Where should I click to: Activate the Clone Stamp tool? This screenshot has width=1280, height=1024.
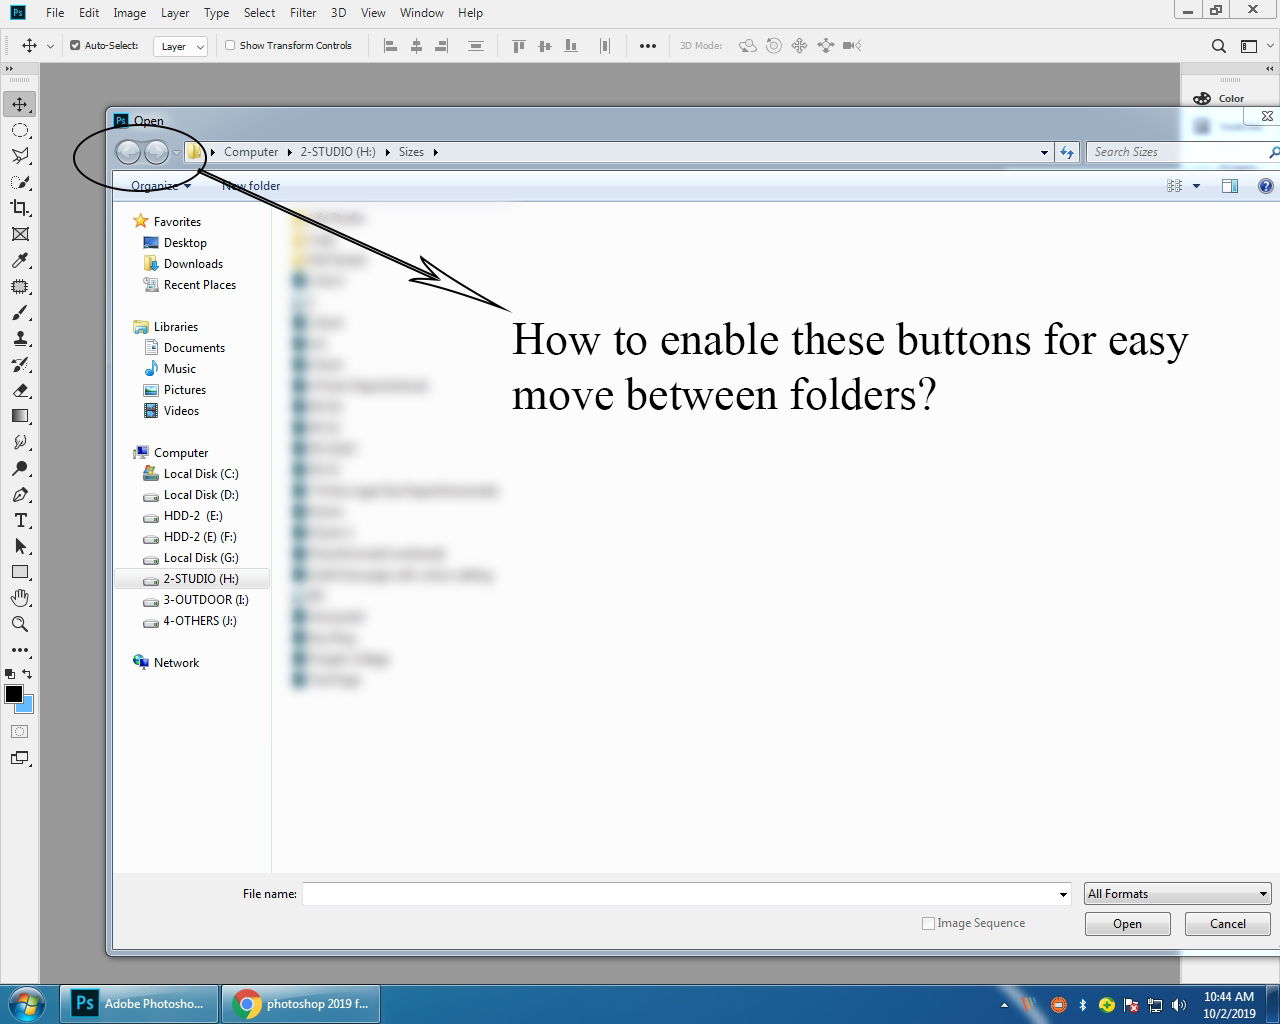pyautogui.click(x=20, y=338)
